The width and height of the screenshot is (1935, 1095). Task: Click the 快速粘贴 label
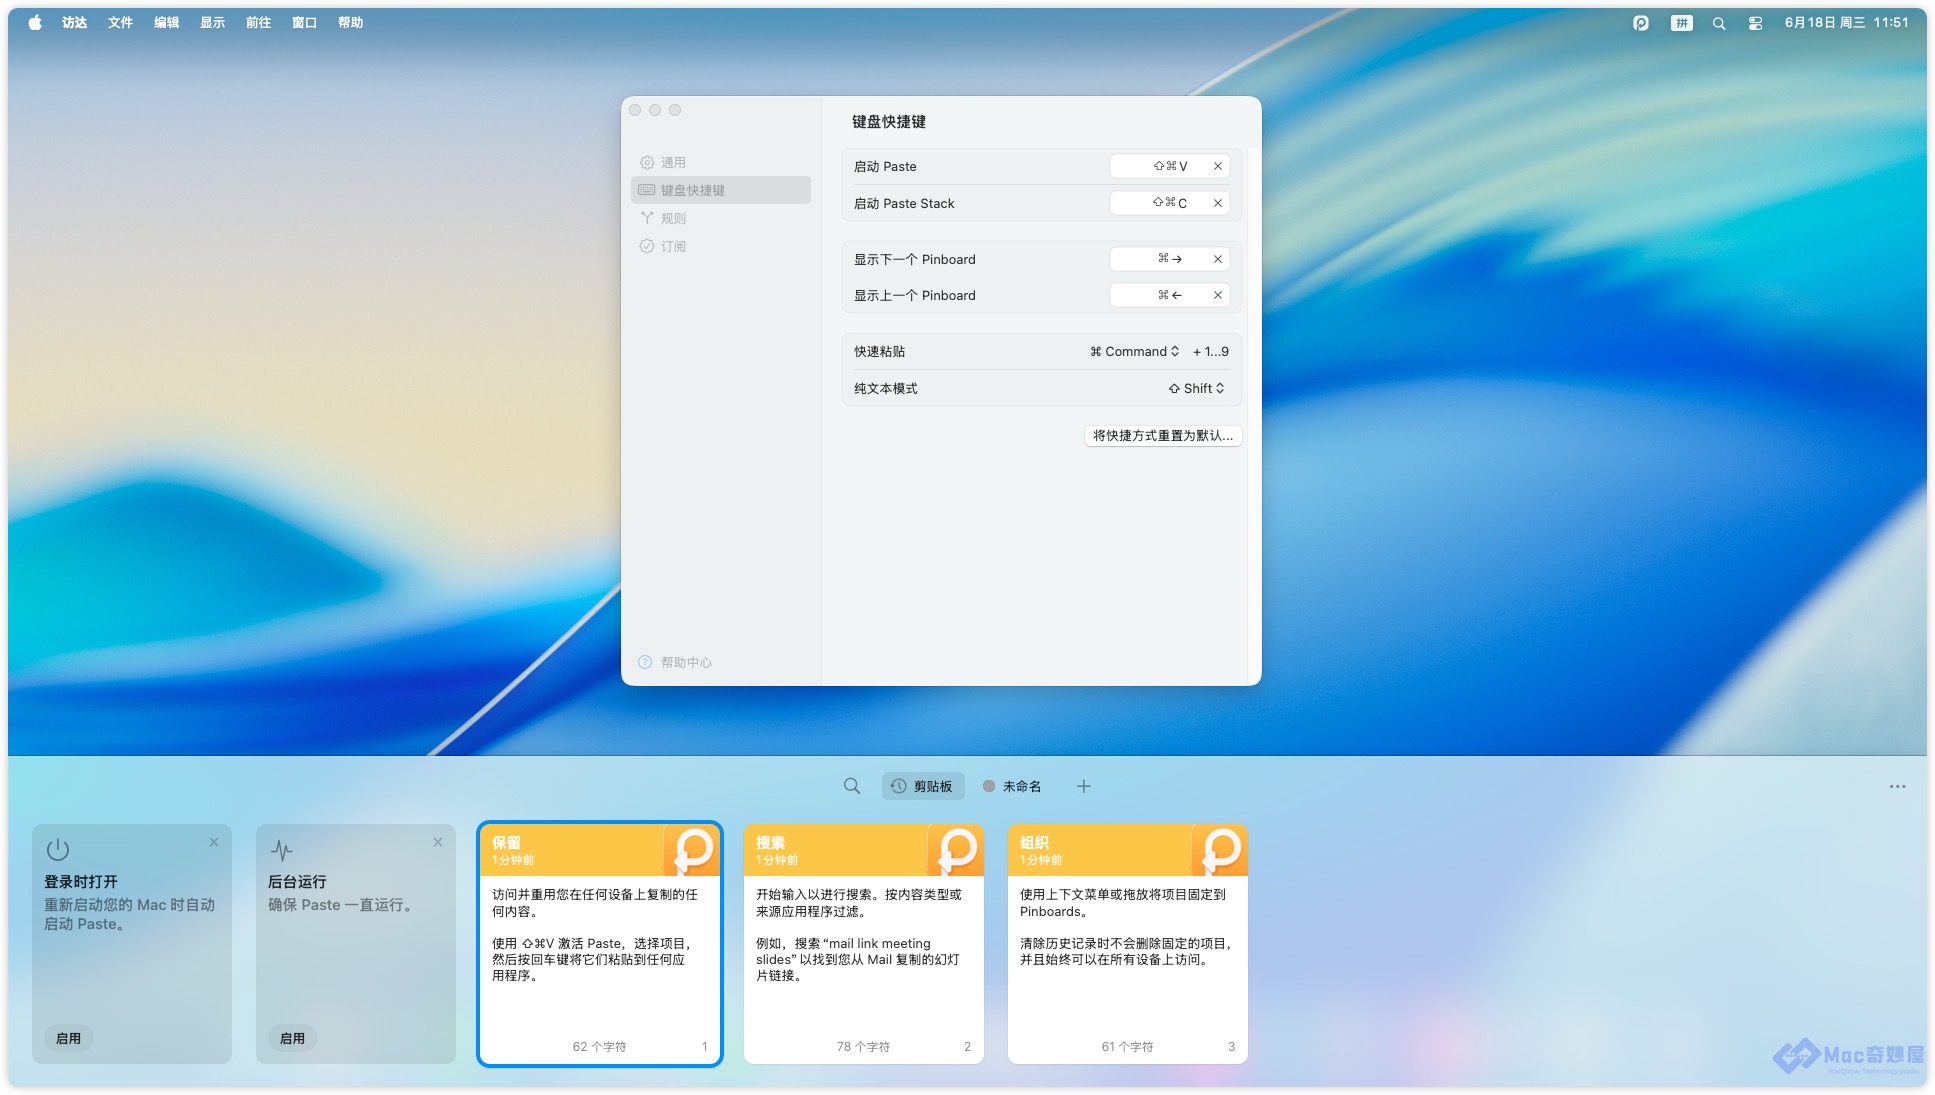tap(879, 351)
